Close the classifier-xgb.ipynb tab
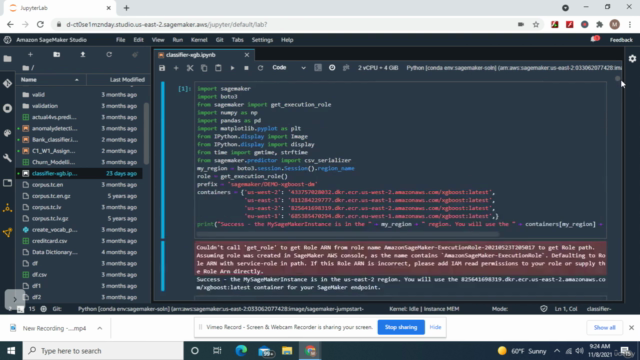 click(247, 55)
